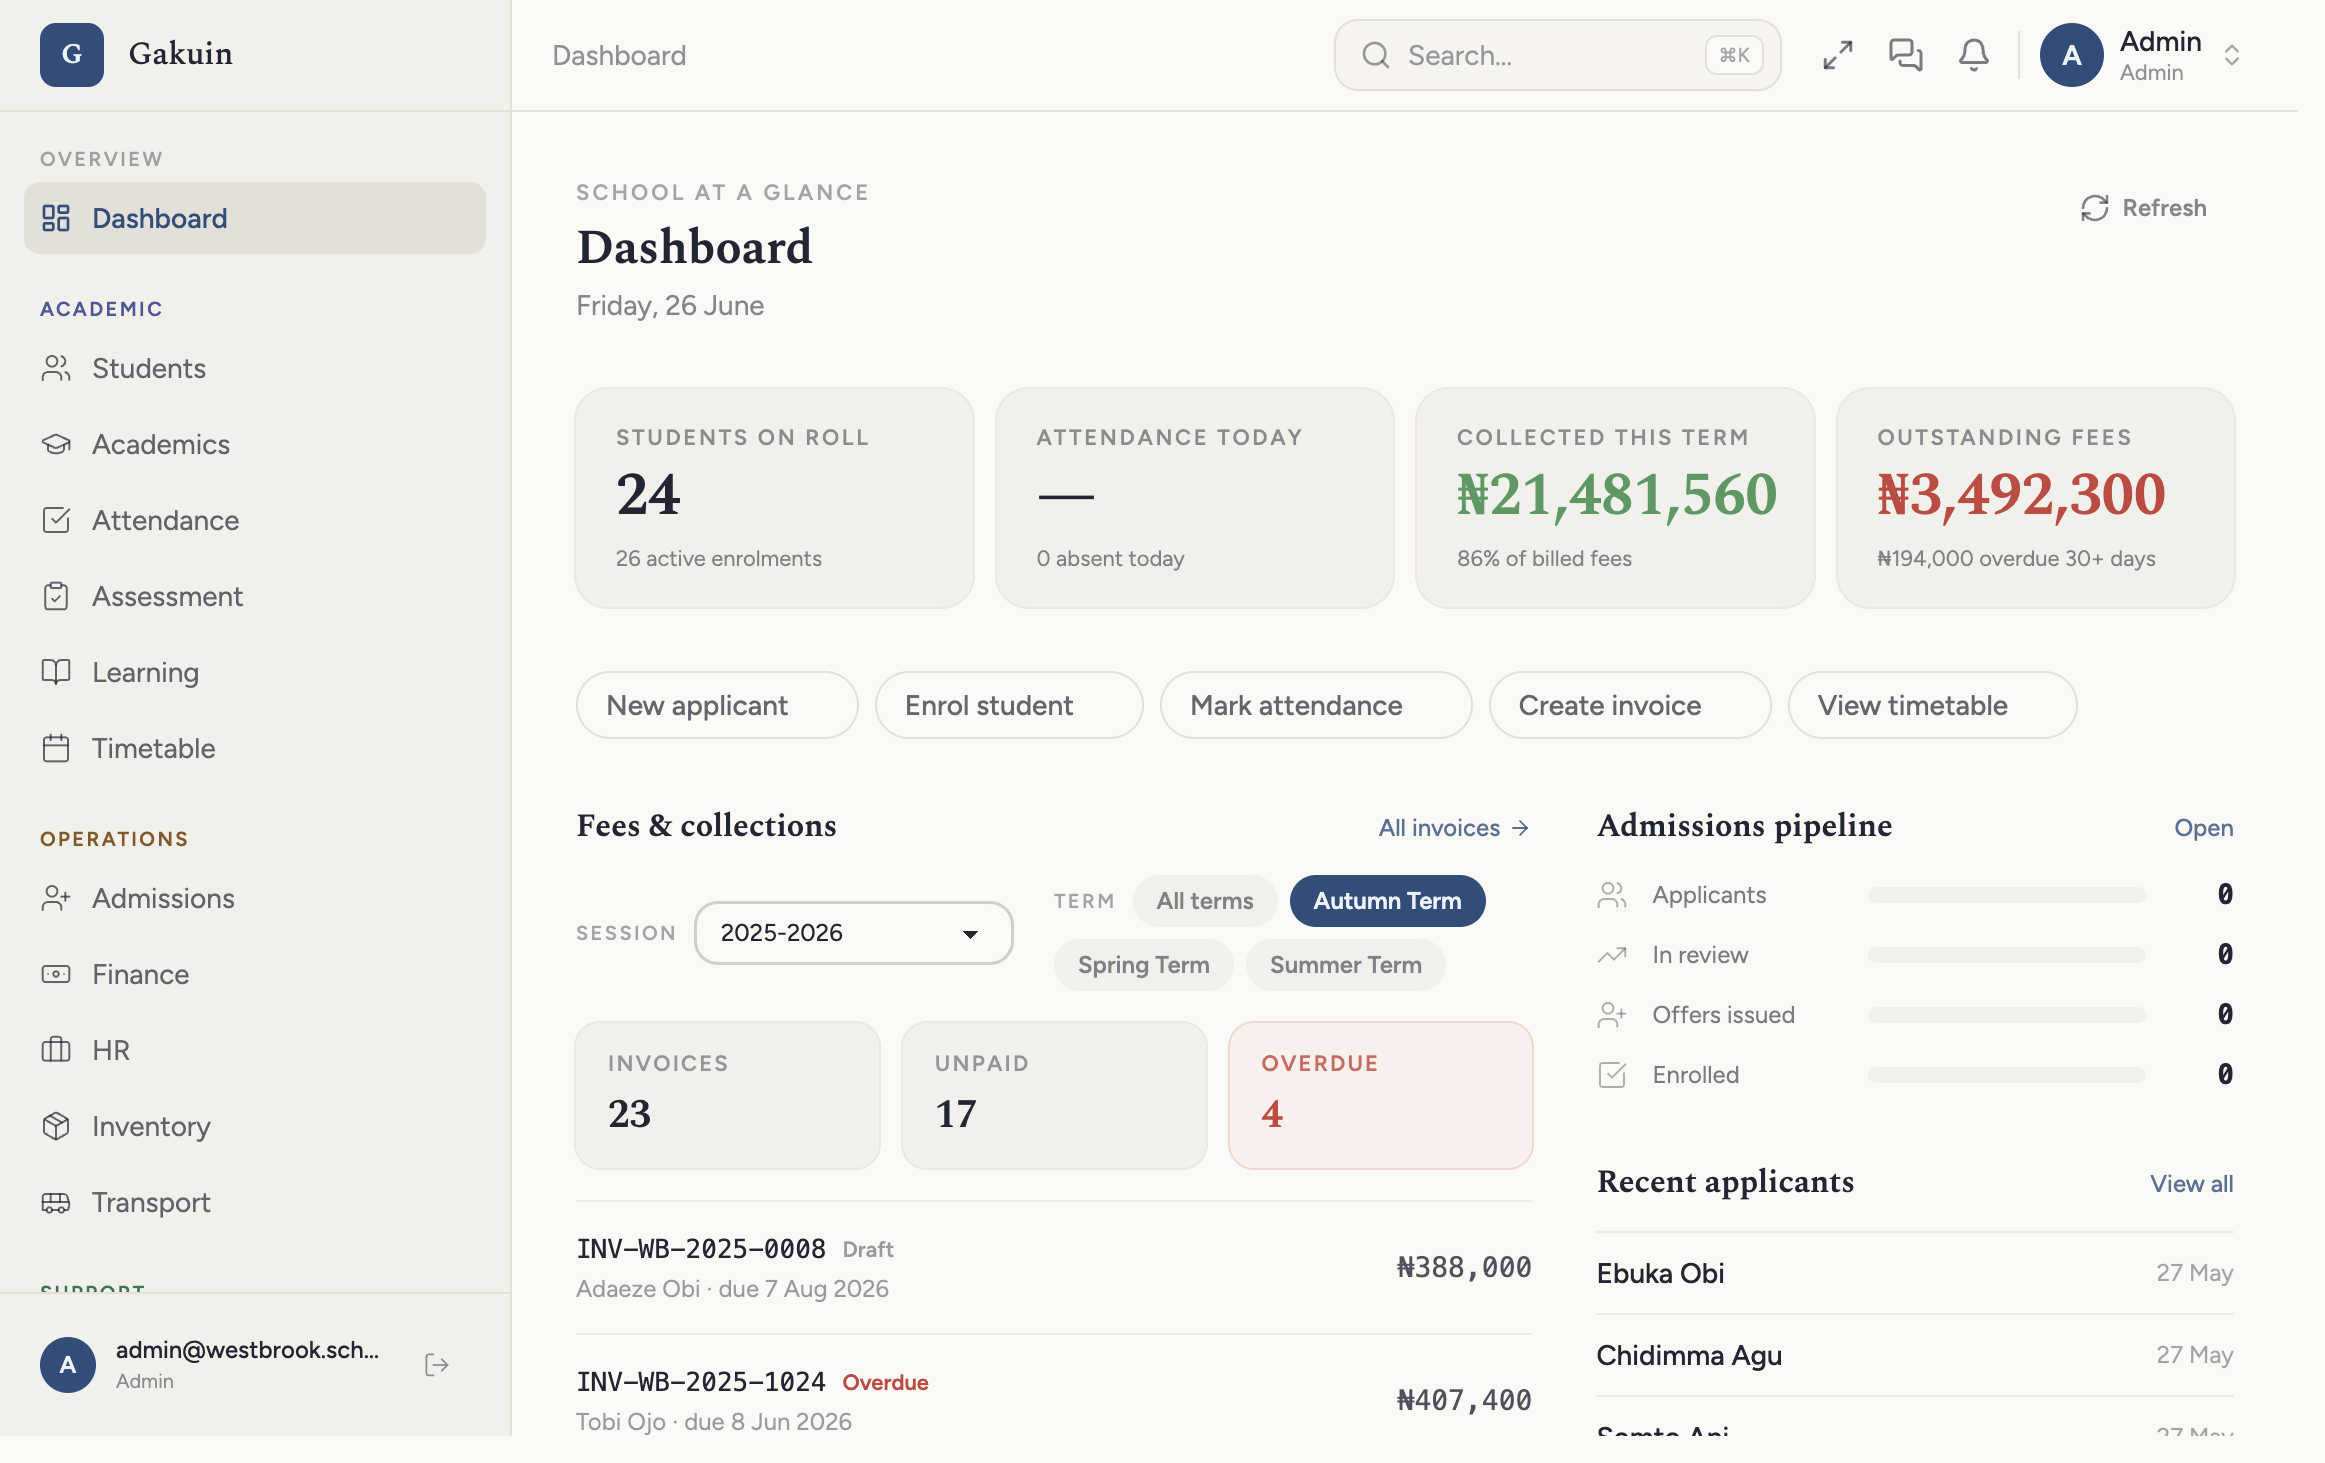Screen dimensions: 2325x1463
Task: Open notifications bell icon
Action: coord(1974,55)
